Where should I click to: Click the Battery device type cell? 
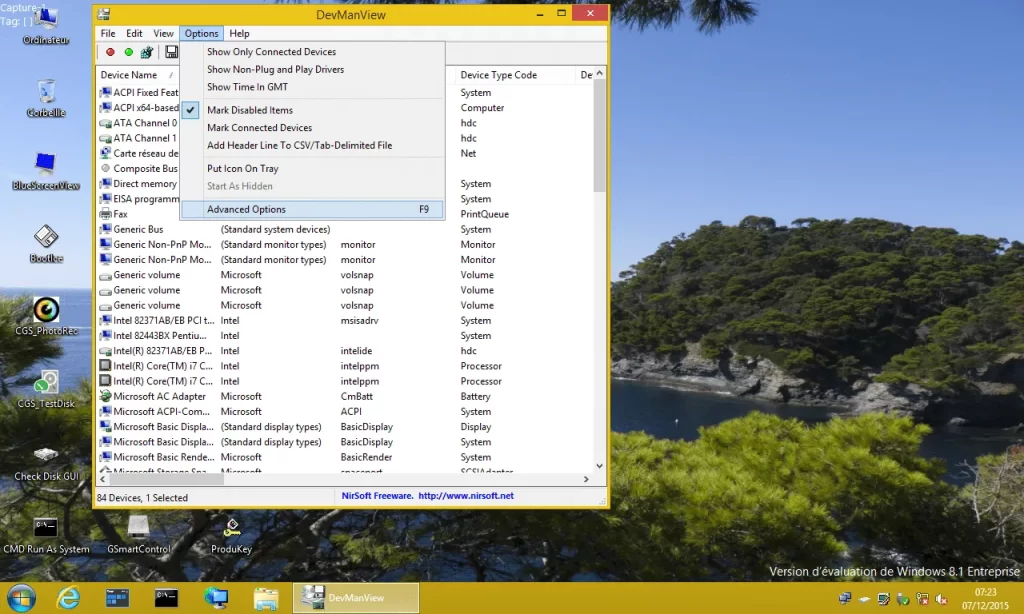tap(475, 396)
